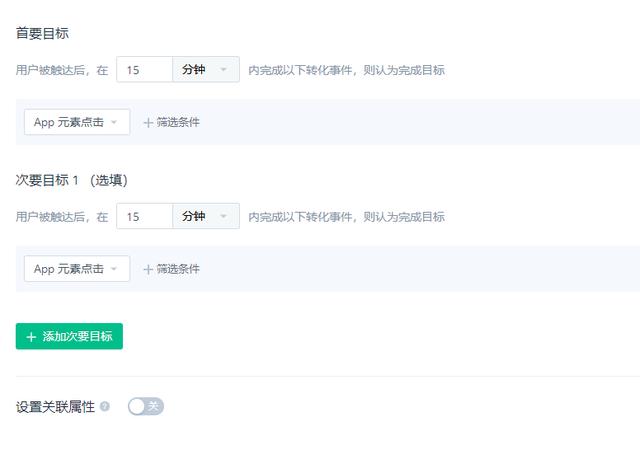The width and height of the screenshot is (640, 464).
Task: Expand the App 元素点击 event selector under 次要目标 1
Action: (x=76, y=269)
